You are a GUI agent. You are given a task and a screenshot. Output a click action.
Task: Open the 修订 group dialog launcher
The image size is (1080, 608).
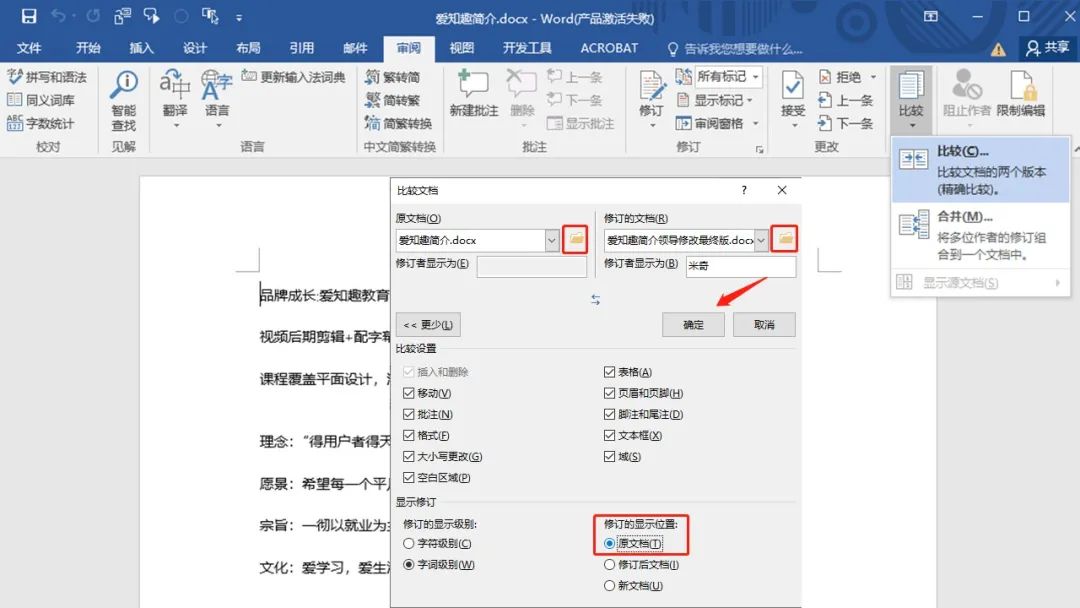click(759, 149)
